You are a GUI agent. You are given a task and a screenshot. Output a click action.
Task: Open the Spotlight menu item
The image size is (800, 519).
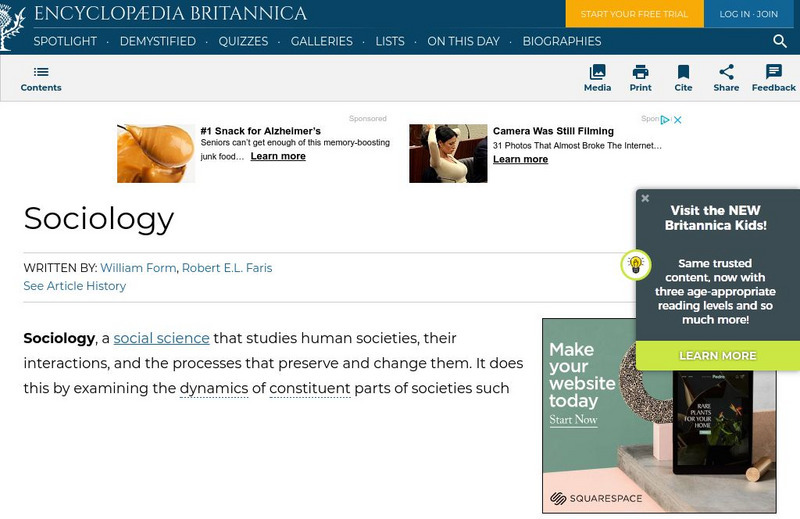pos(65,41)
